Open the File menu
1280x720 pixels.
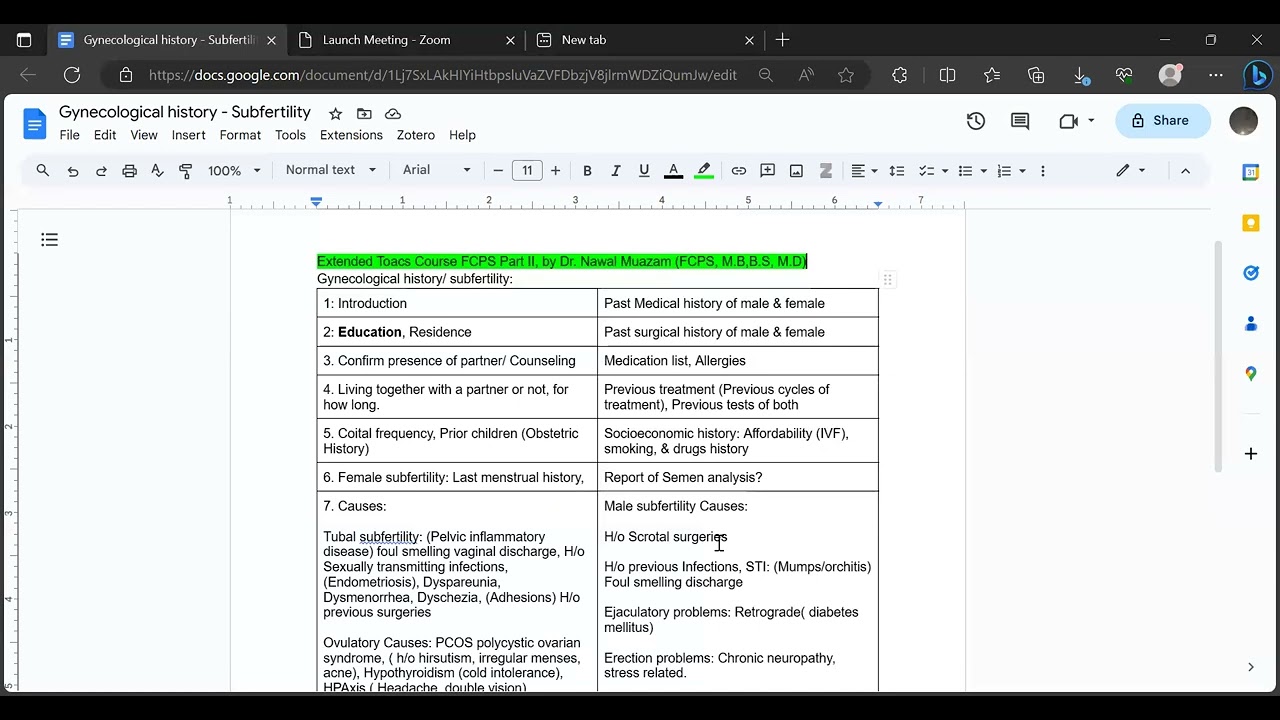coord(70,135)
